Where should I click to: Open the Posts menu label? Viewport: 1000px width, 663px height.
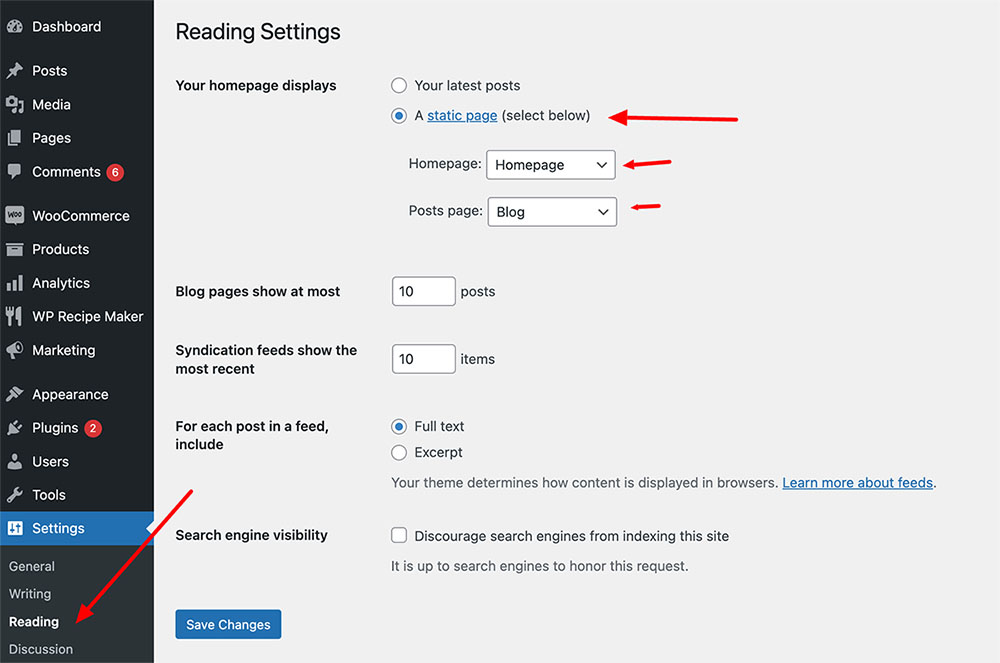(50, 71)
